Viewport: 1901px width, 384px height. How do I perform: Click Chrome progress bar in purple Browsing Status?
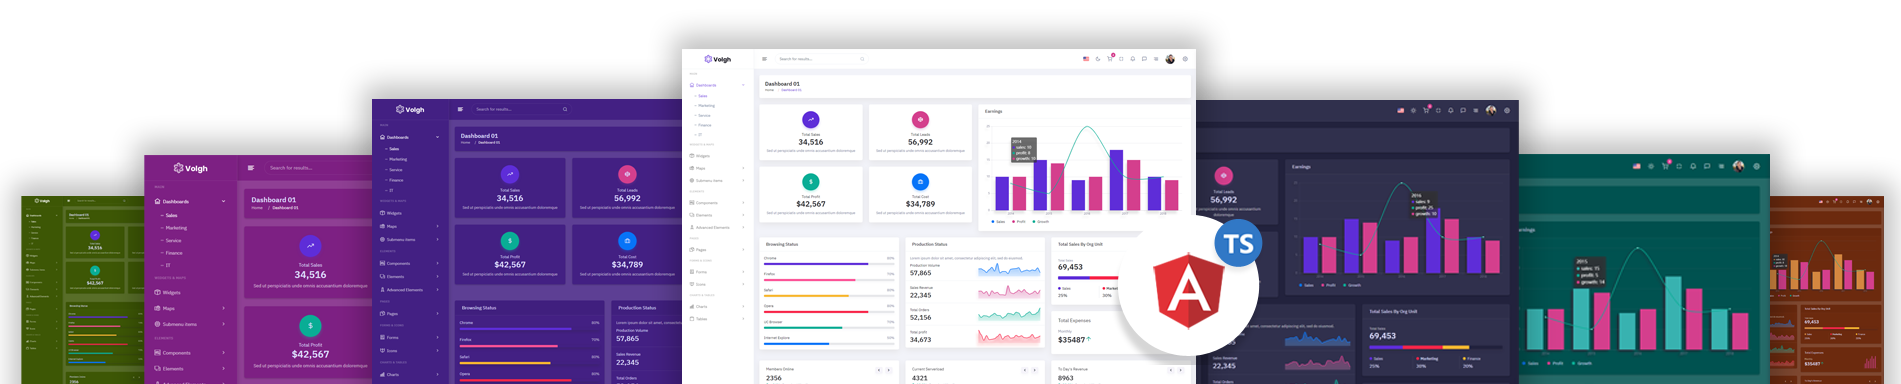click(x=529, y=330)
